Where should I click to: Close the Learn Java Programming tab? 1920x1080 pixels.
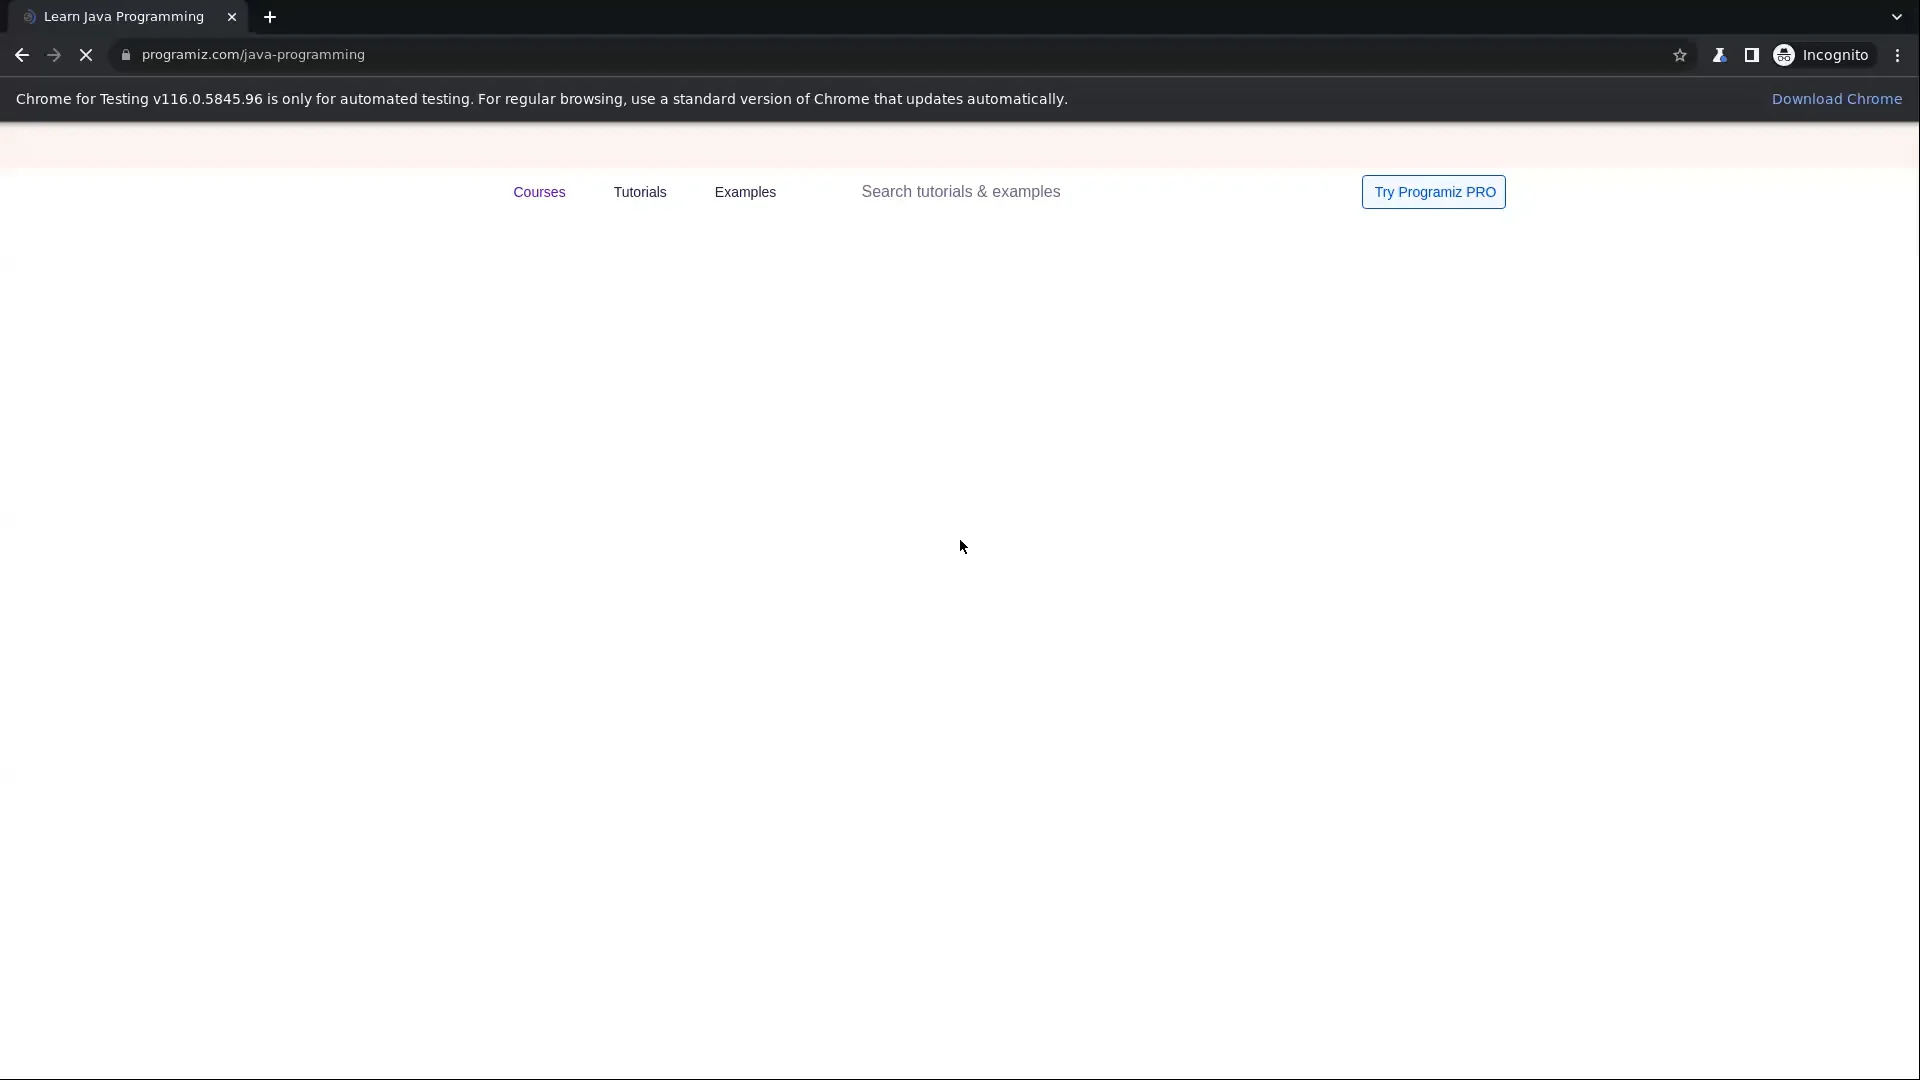click(232, 16)
